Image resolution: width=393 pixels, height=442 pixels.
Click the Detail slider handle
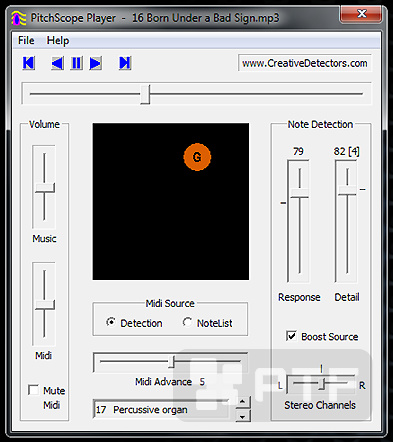[x=347, y=191]
